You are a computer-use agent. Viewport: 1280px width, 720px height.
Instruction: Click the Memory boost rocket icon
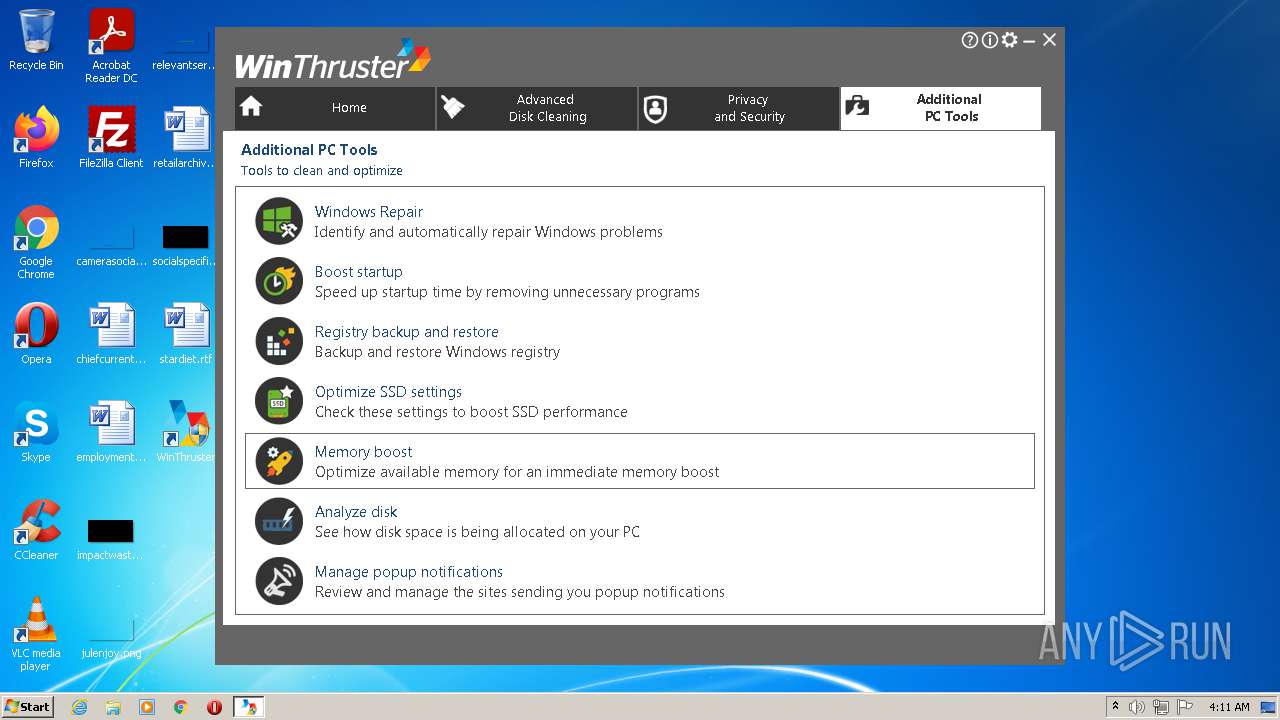point(278,461)
